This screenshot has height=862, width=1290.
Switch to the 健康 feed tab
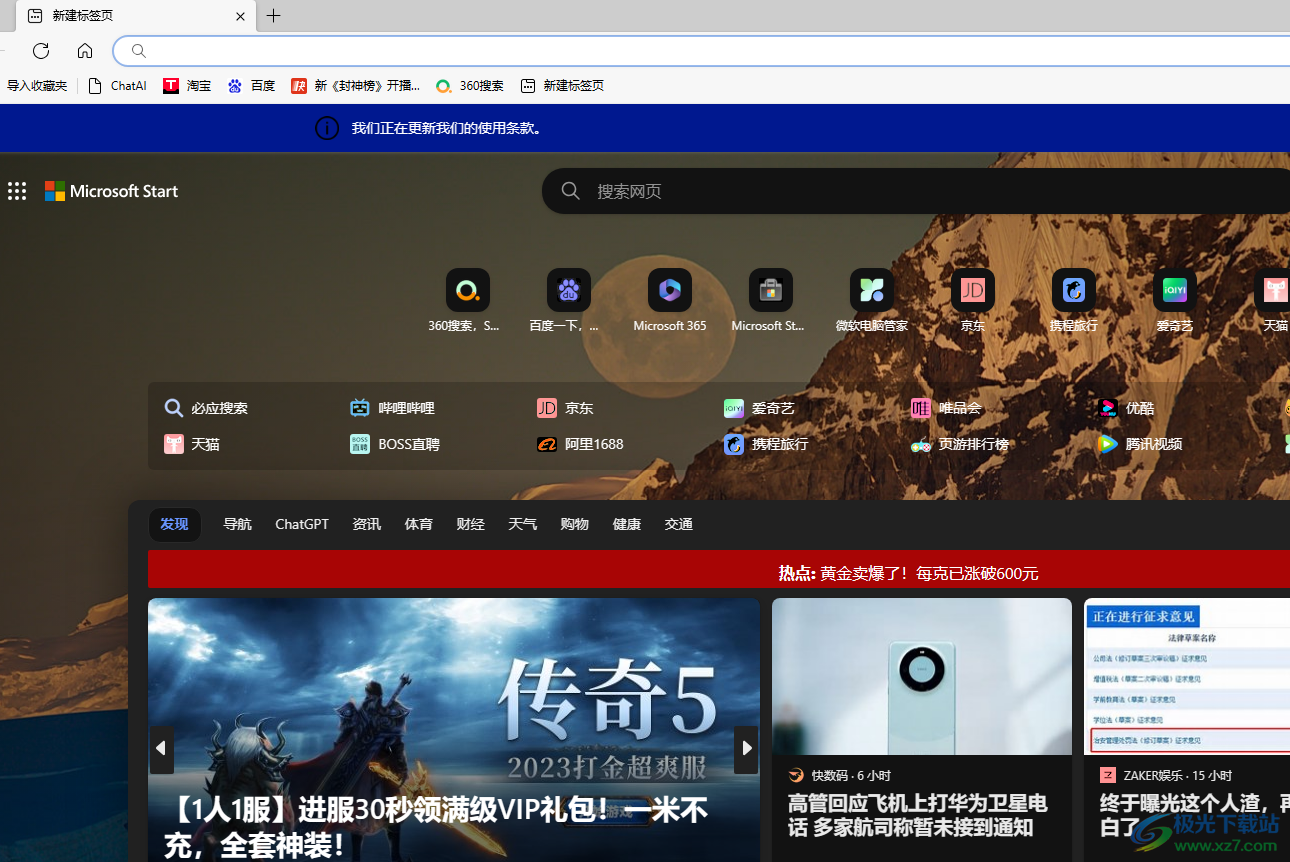(x=626, y=524)
